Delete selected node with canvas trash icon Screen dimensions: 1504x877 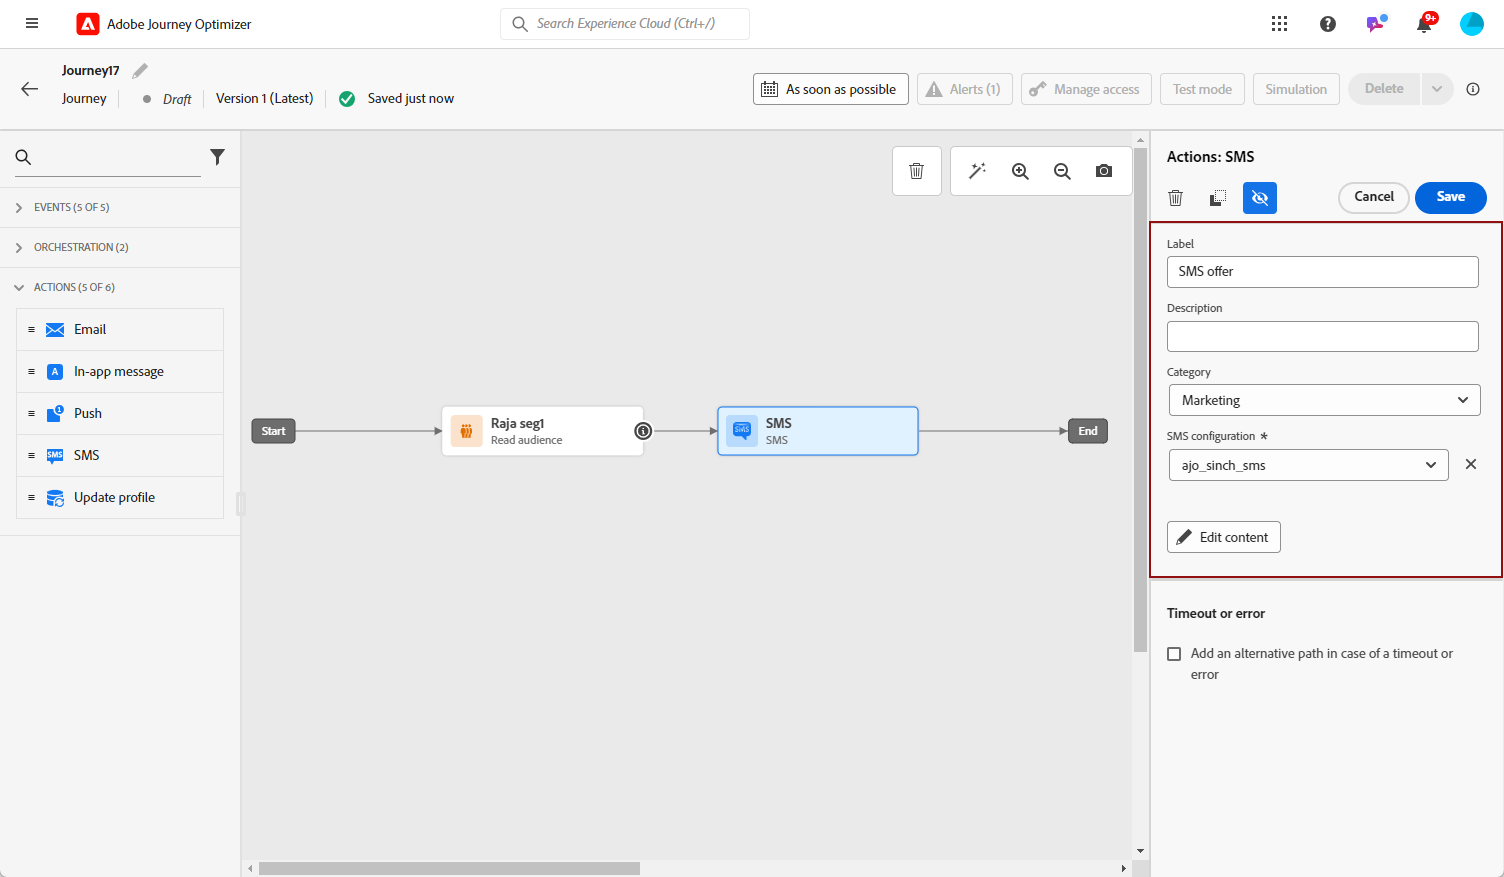click(916, 171)
